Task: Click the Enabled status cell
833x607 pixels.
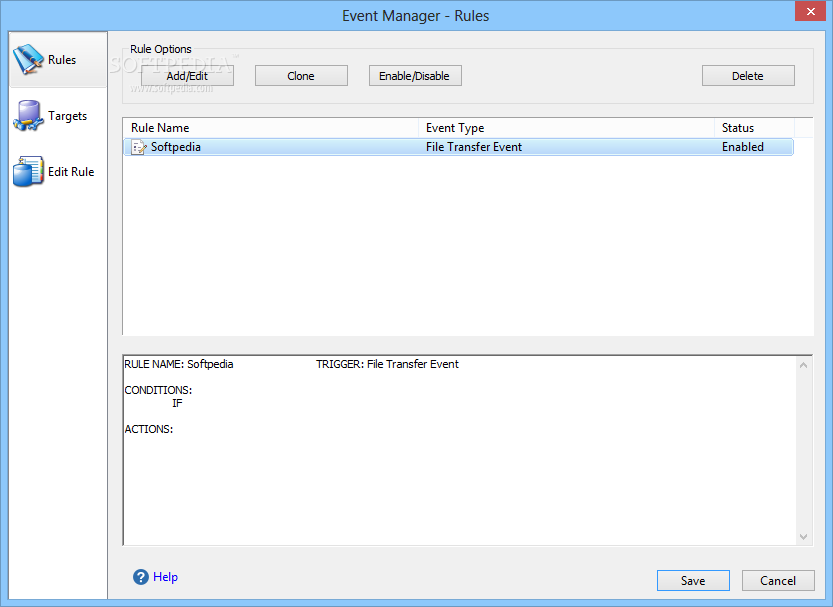Action: [x=743, y=147]
